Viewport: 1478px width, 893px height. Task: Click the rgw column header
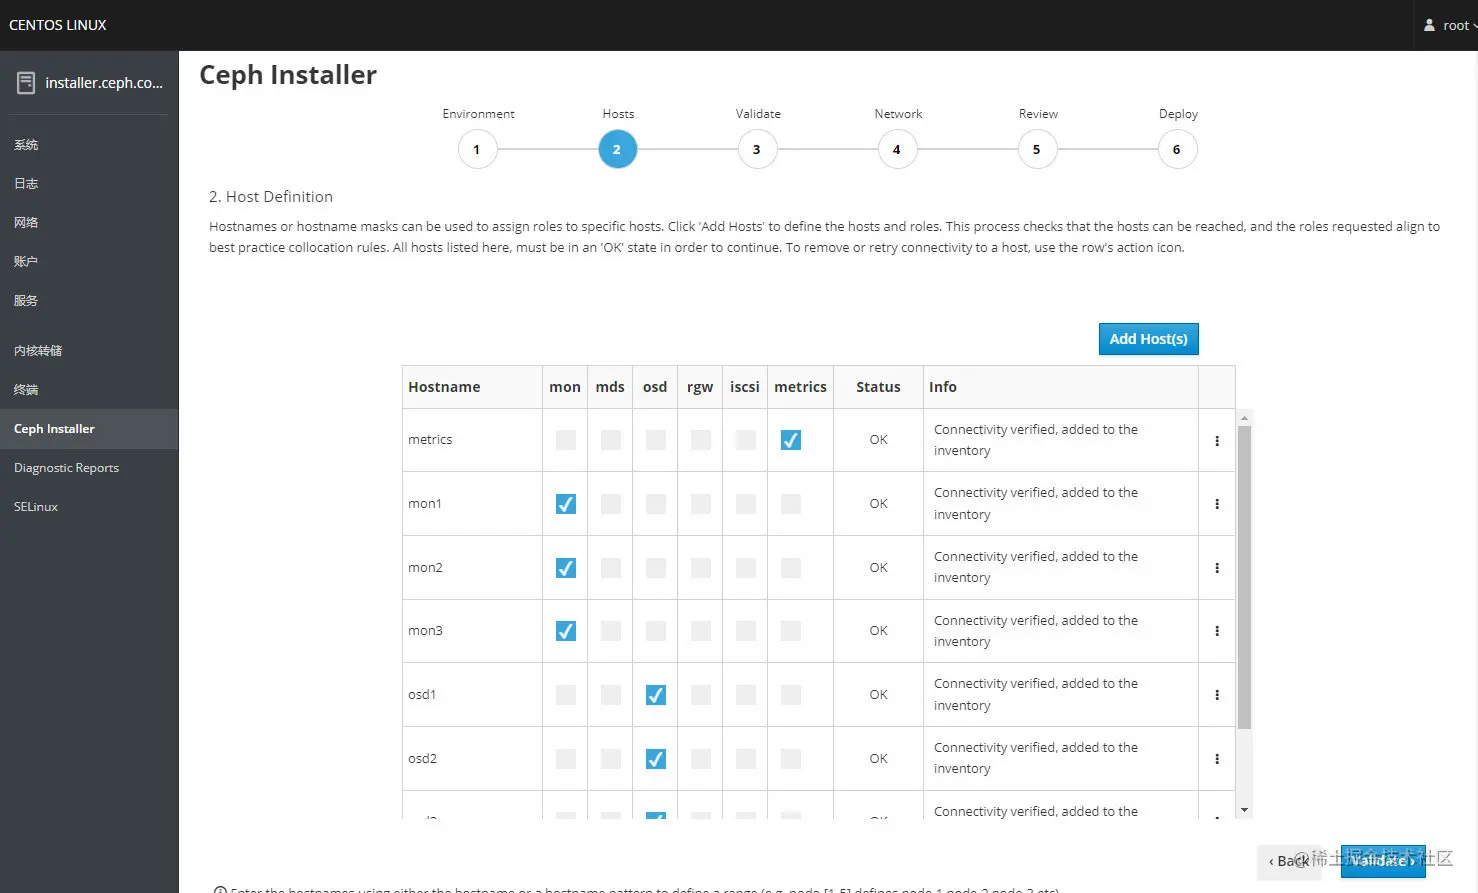[700, 387]
